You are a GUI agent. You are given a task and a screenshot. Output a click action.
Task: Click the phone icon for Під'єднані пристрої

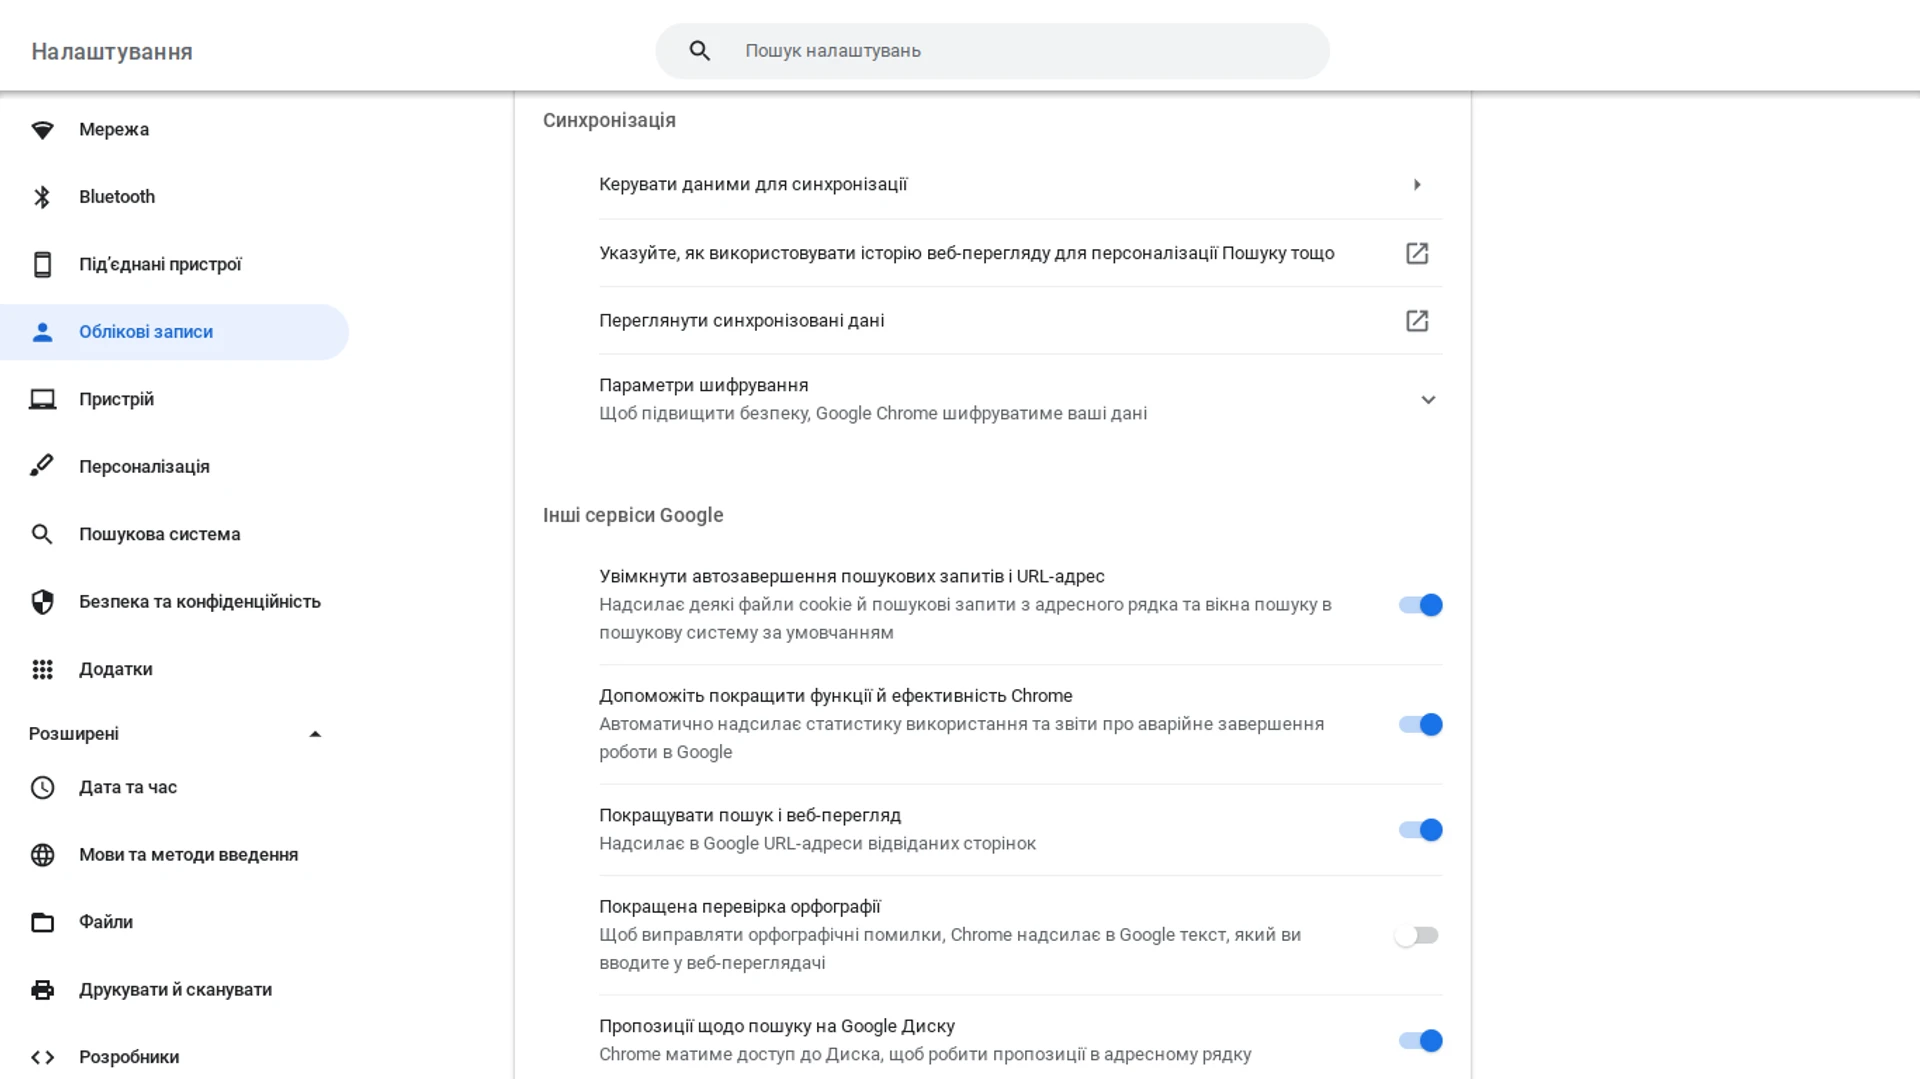[x=42, y=265]
